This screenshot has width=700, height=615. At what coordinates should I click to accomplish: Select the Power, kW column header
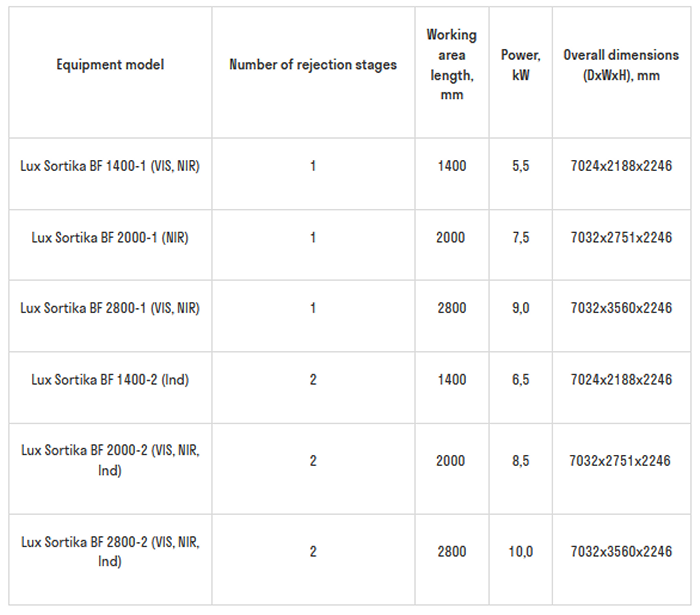520,65
